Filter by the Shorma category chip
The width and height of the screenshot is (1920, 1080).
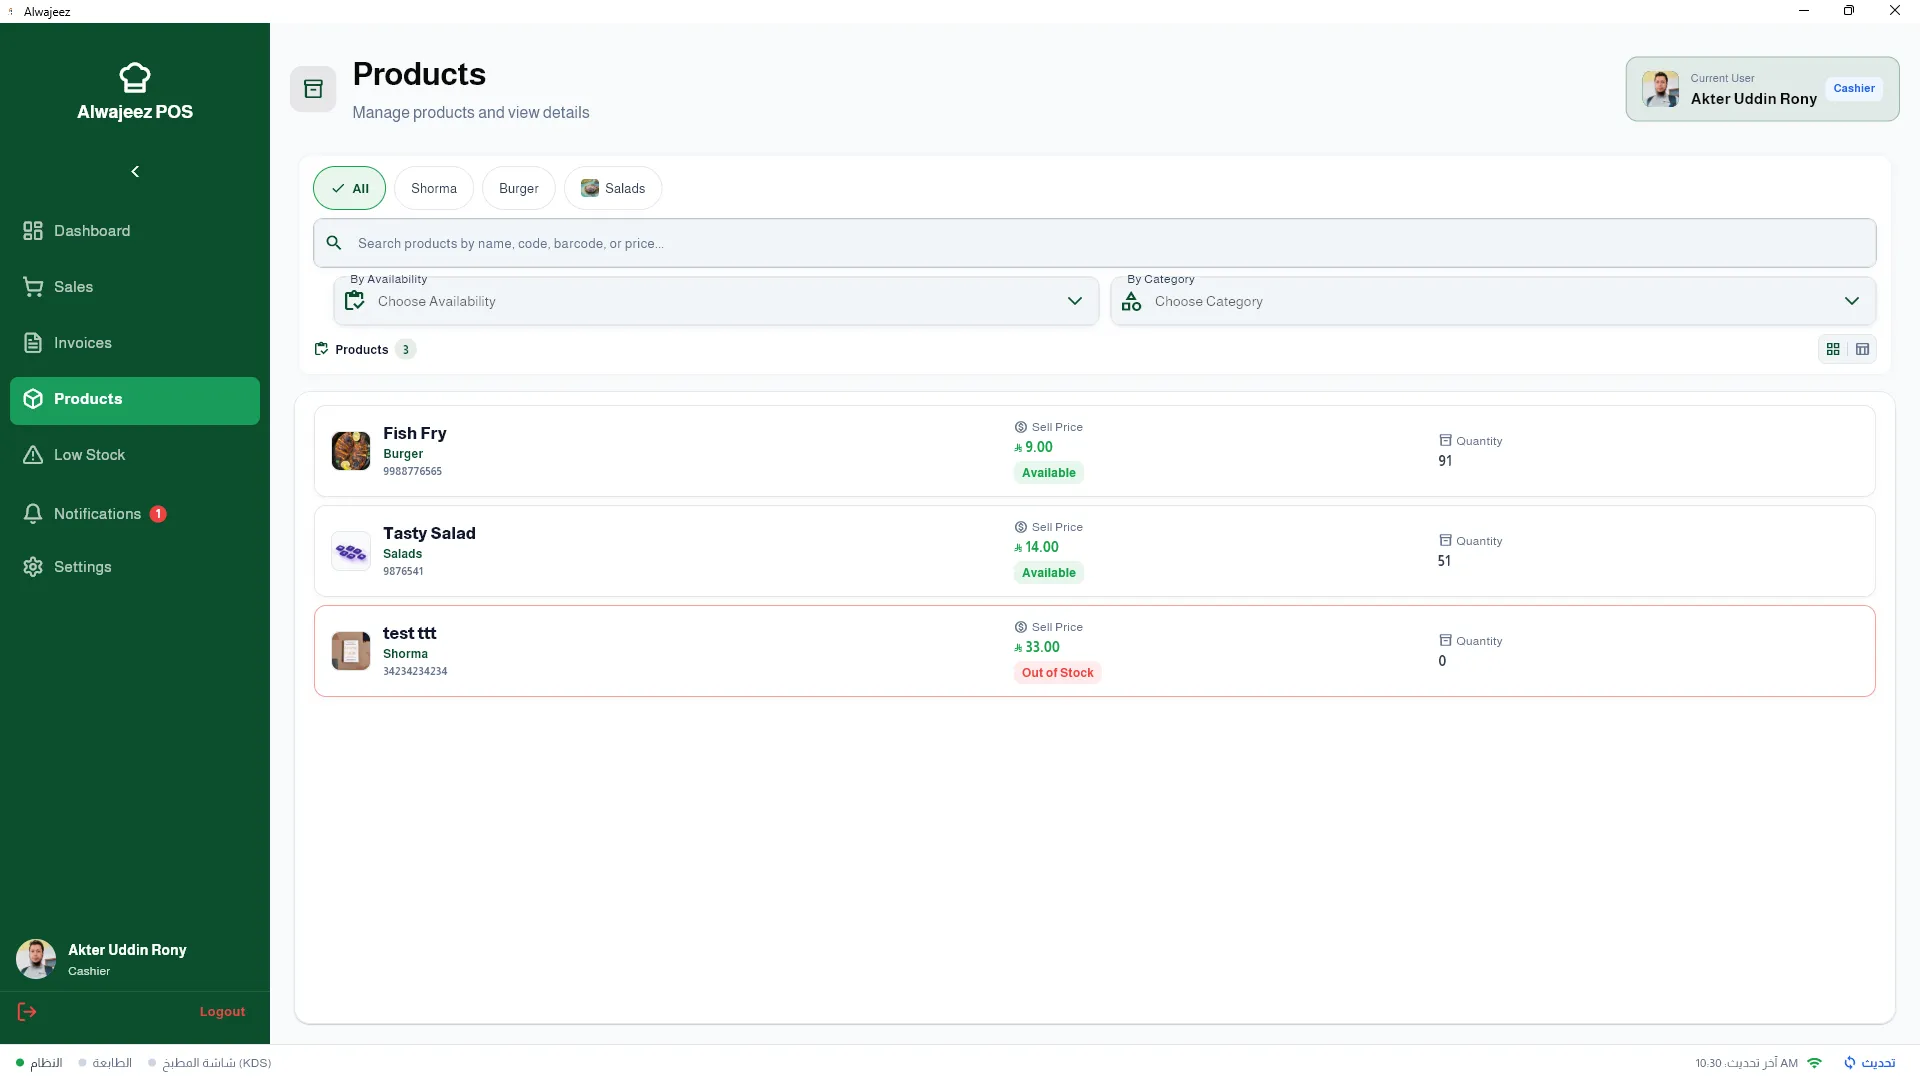(x=434, y=188)
